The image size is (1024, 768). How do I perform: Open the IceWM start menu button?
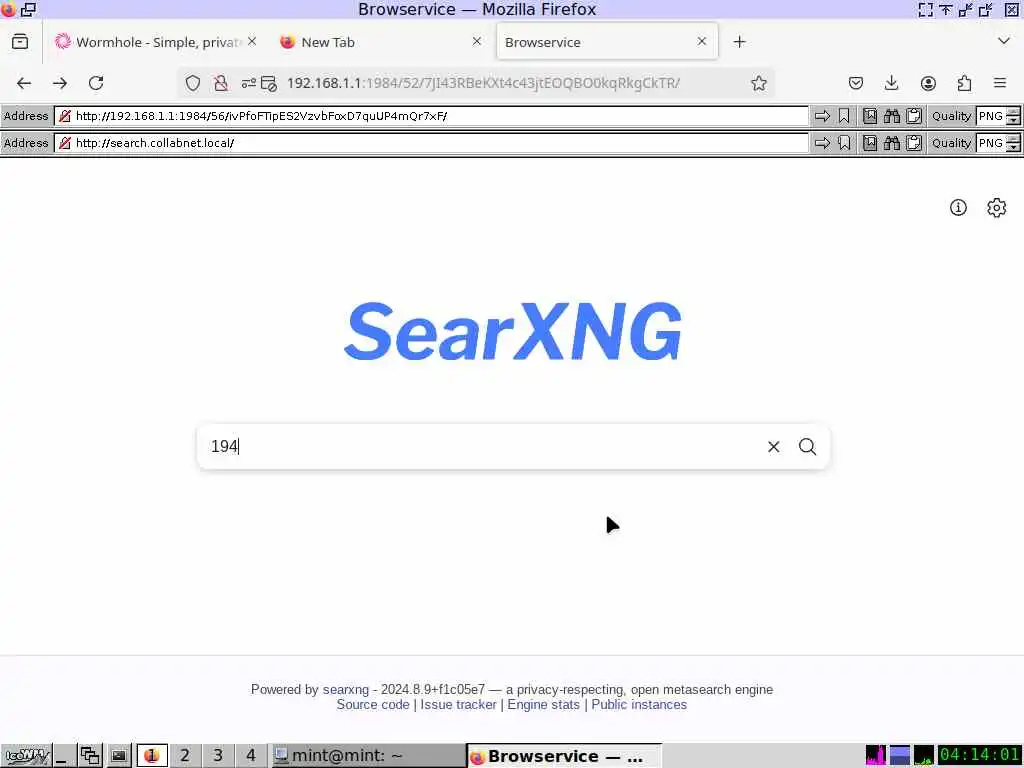click(x=26, y=756)
